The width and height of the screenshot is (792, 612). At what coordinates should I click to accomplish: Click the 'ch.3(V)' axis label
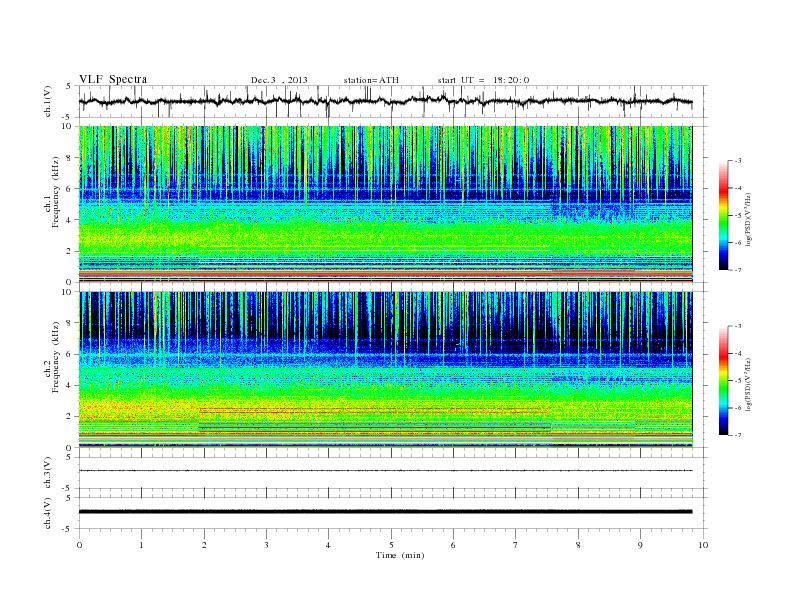(48, 473)
